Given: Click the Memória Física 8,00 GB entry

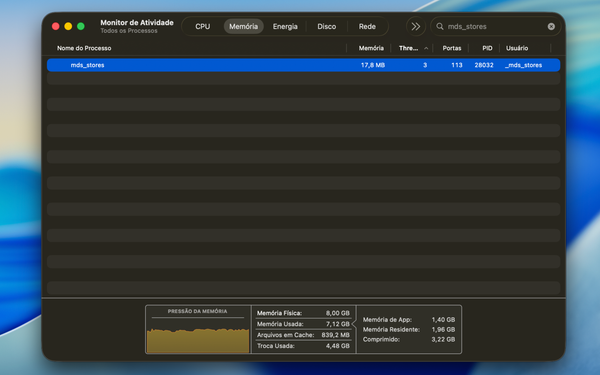Looking at the screenshot, I should (x=303, y=313).
